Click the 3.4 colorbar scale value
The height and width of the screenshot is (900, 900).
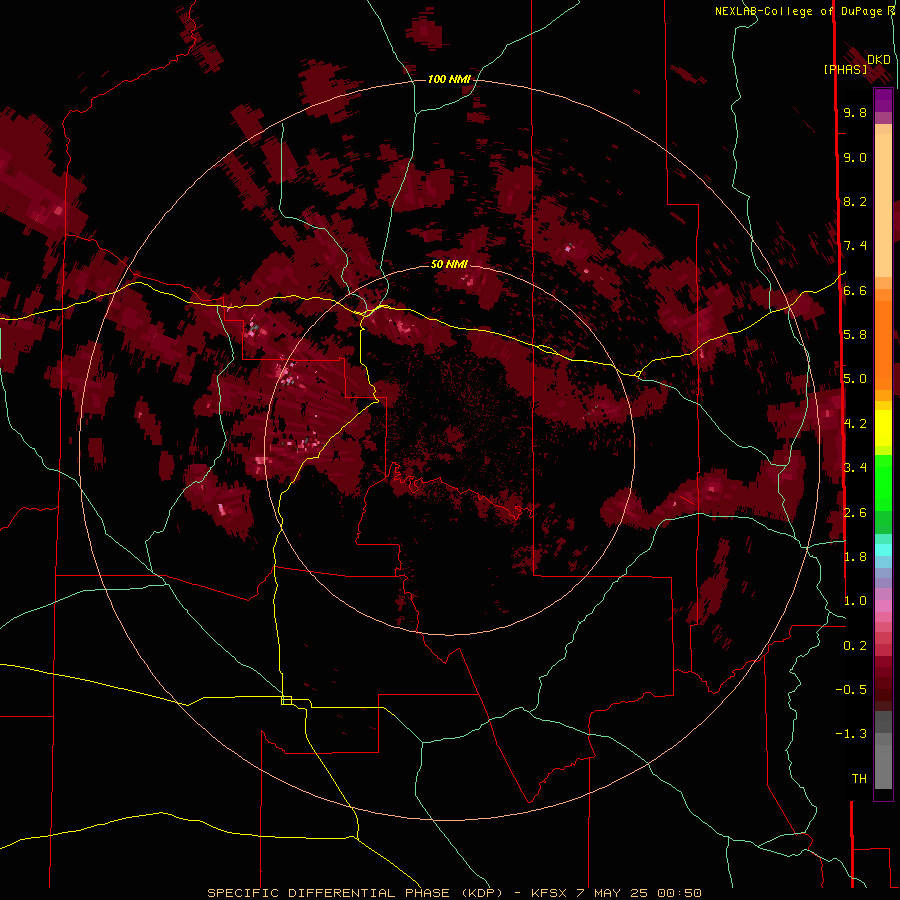click(855, 468)
